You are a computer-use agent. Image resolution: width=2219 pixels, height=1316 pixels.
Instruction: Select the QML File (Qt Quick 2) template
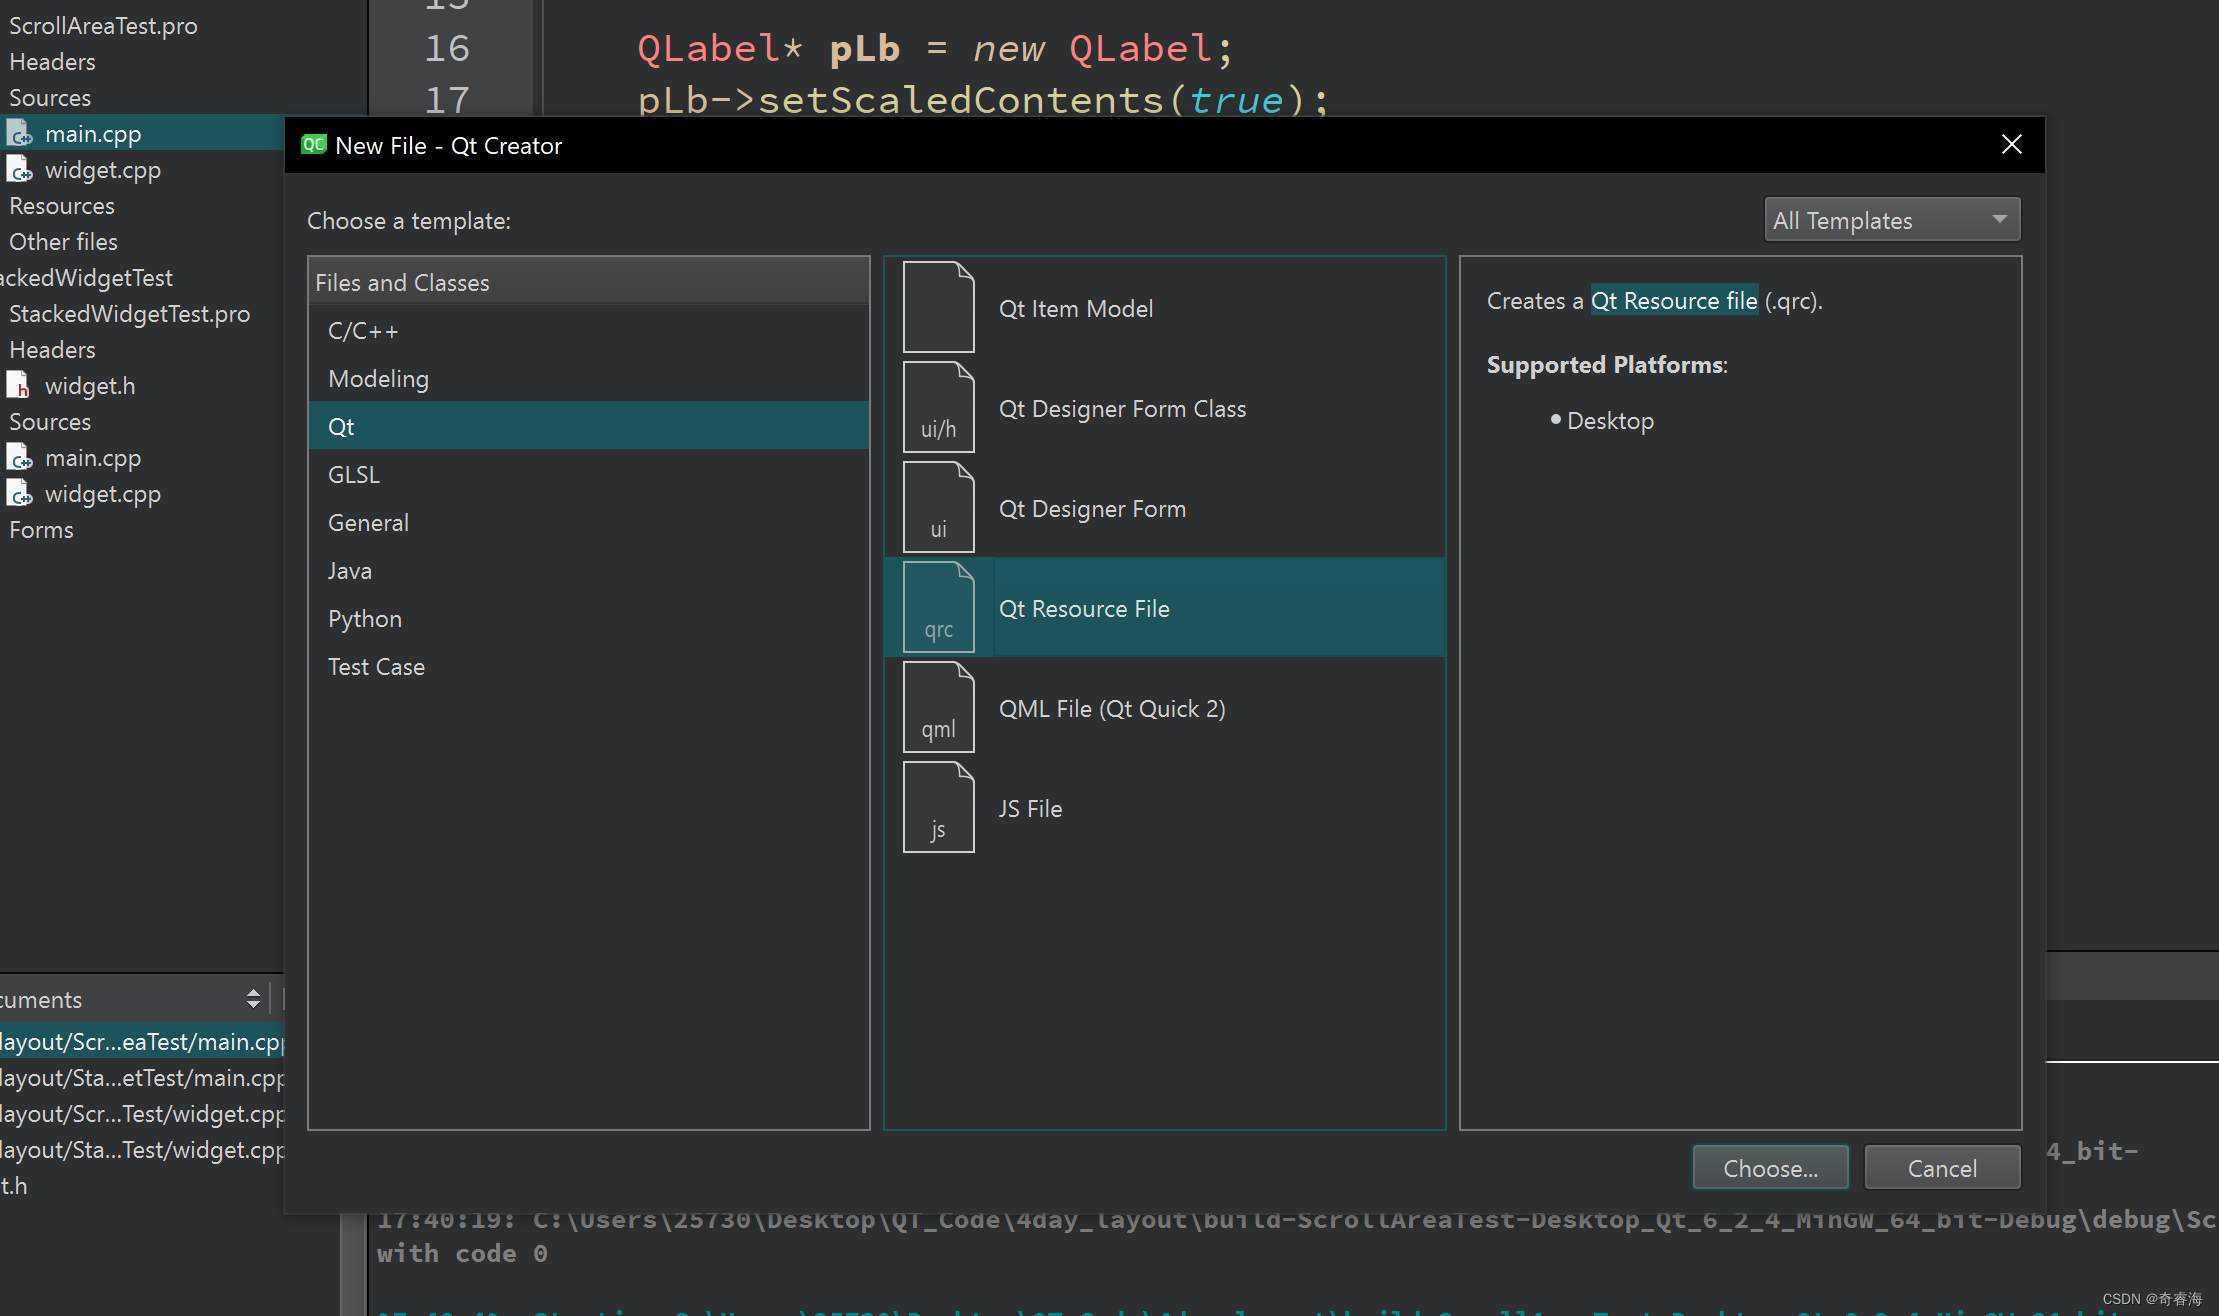(x=1111, y=708)
